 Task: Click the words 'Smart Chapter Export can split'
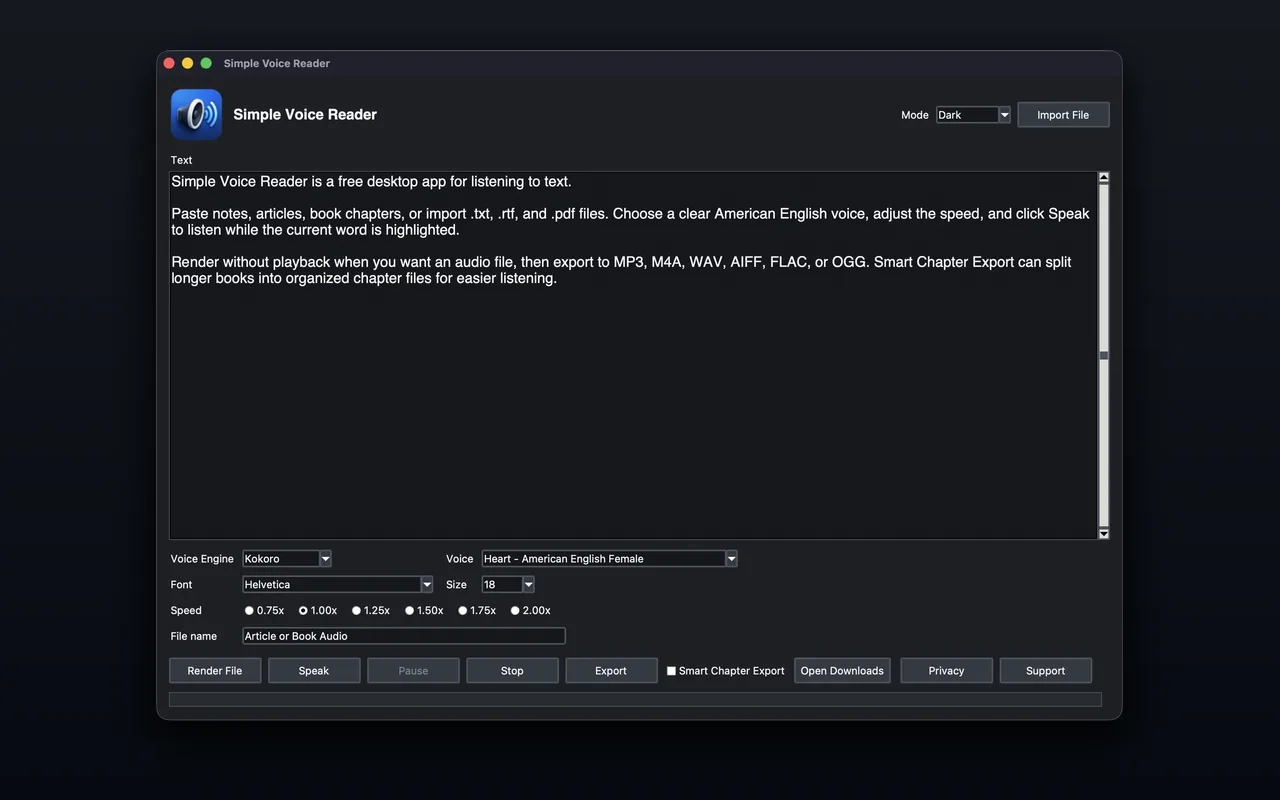(x=972, y=262)
